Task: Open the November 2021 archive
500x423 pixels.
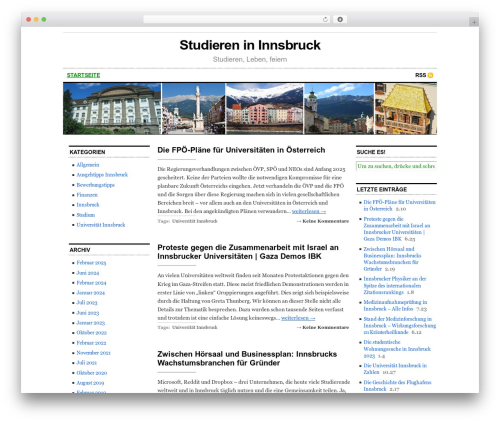Action: click(x=93, y=353)
